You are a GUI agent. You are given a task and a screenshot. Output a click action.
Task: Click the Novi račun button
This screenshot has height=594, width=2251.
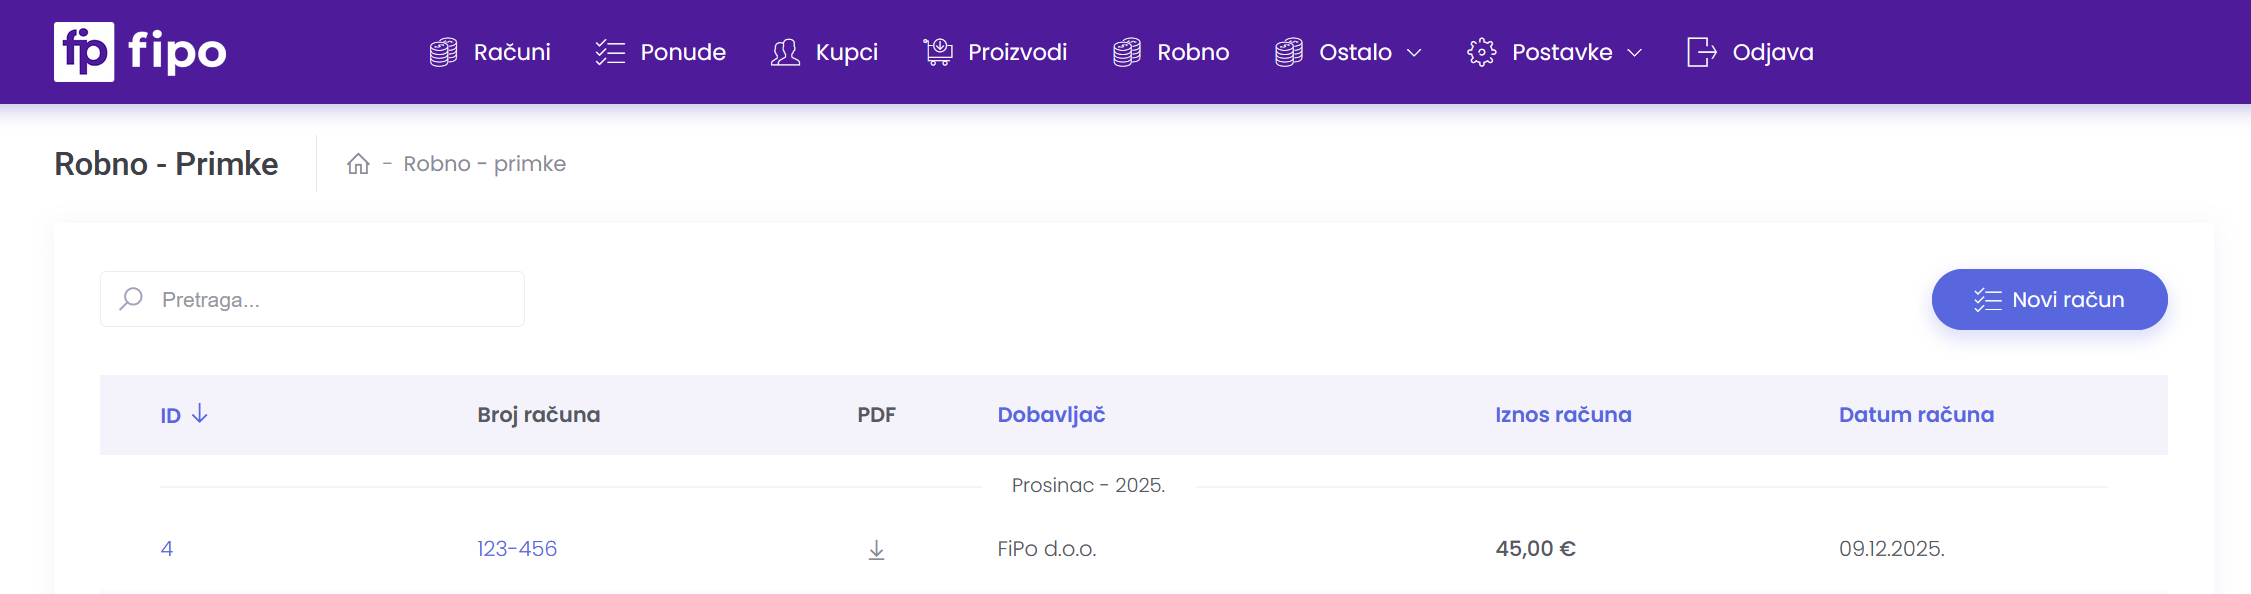pos(2049,299)
